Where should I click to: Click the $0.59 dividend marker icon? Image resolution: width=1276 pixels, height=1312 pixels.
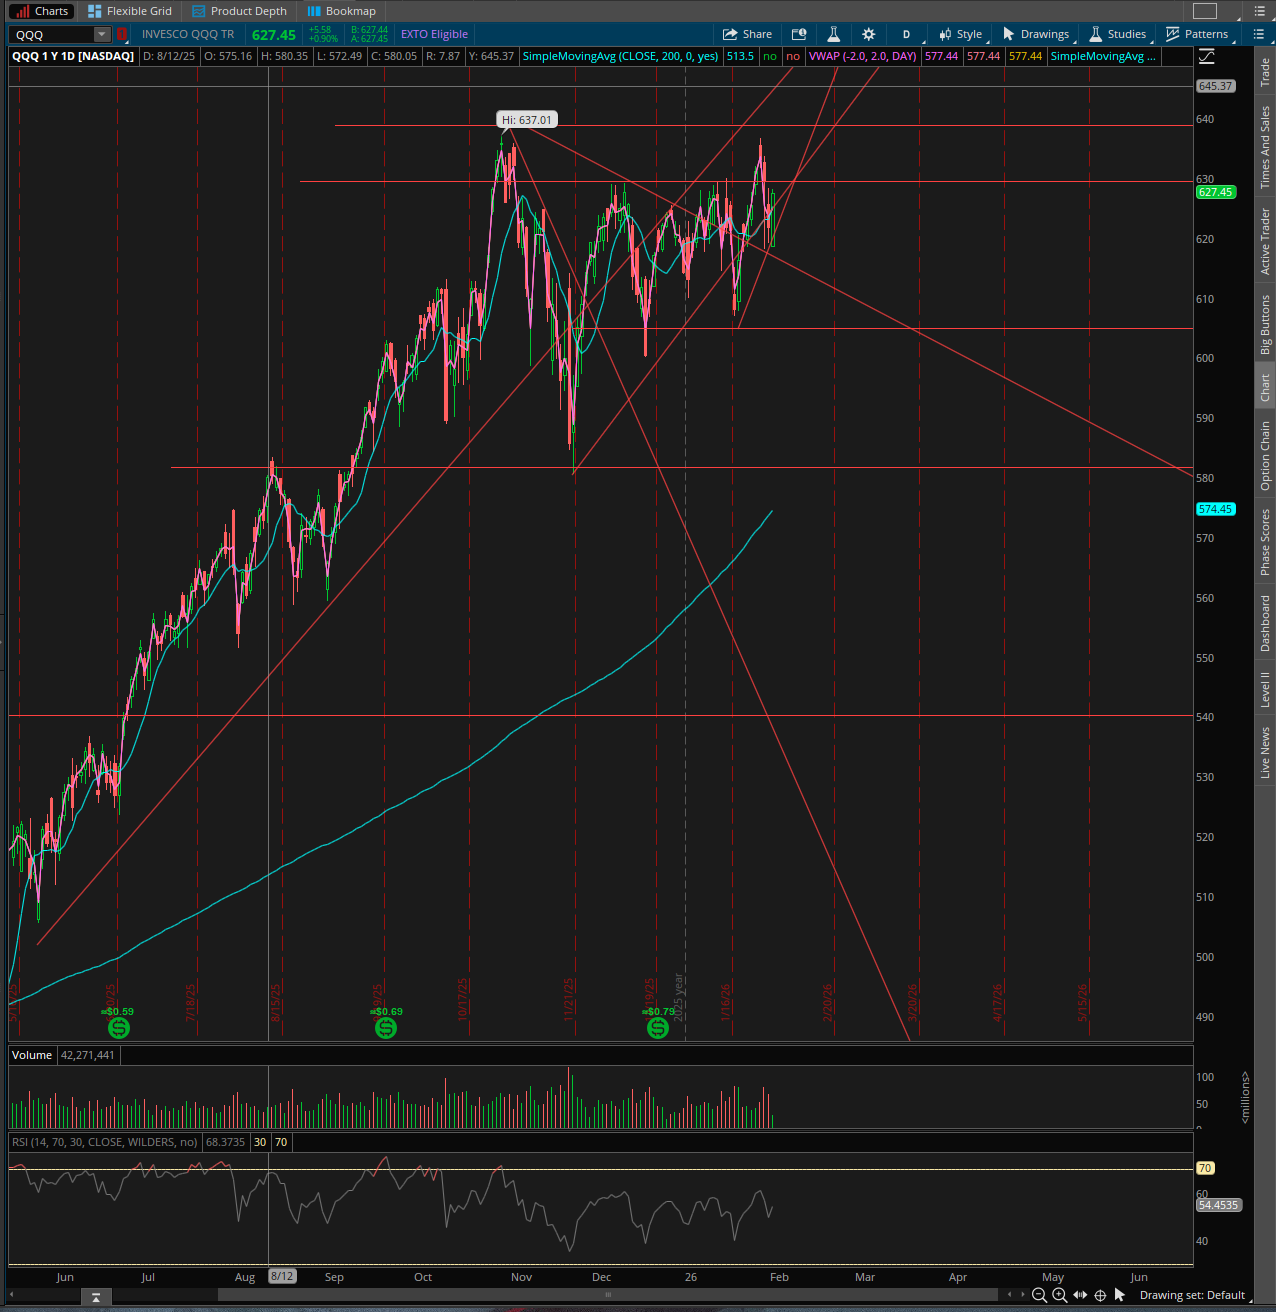119,1028
